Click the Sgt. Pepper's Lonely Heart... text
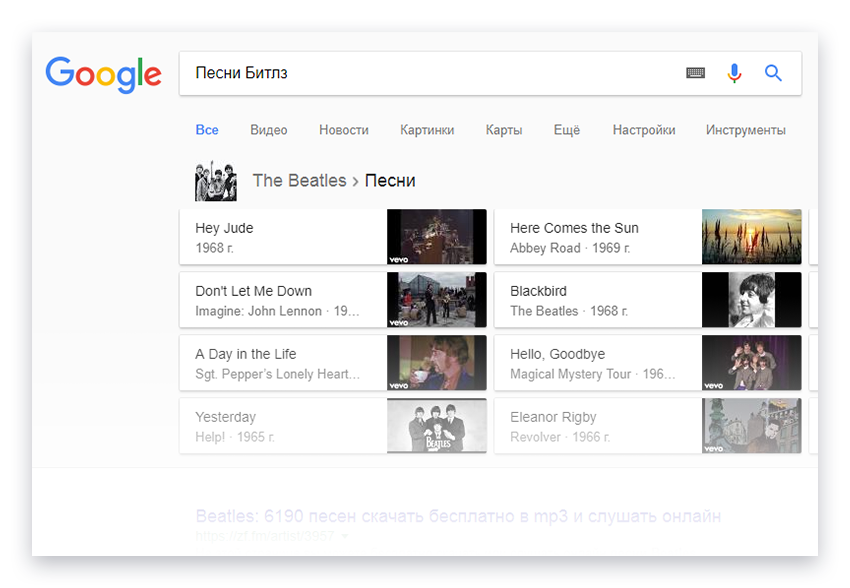This screenshot has height=588, width=850. 278,374
